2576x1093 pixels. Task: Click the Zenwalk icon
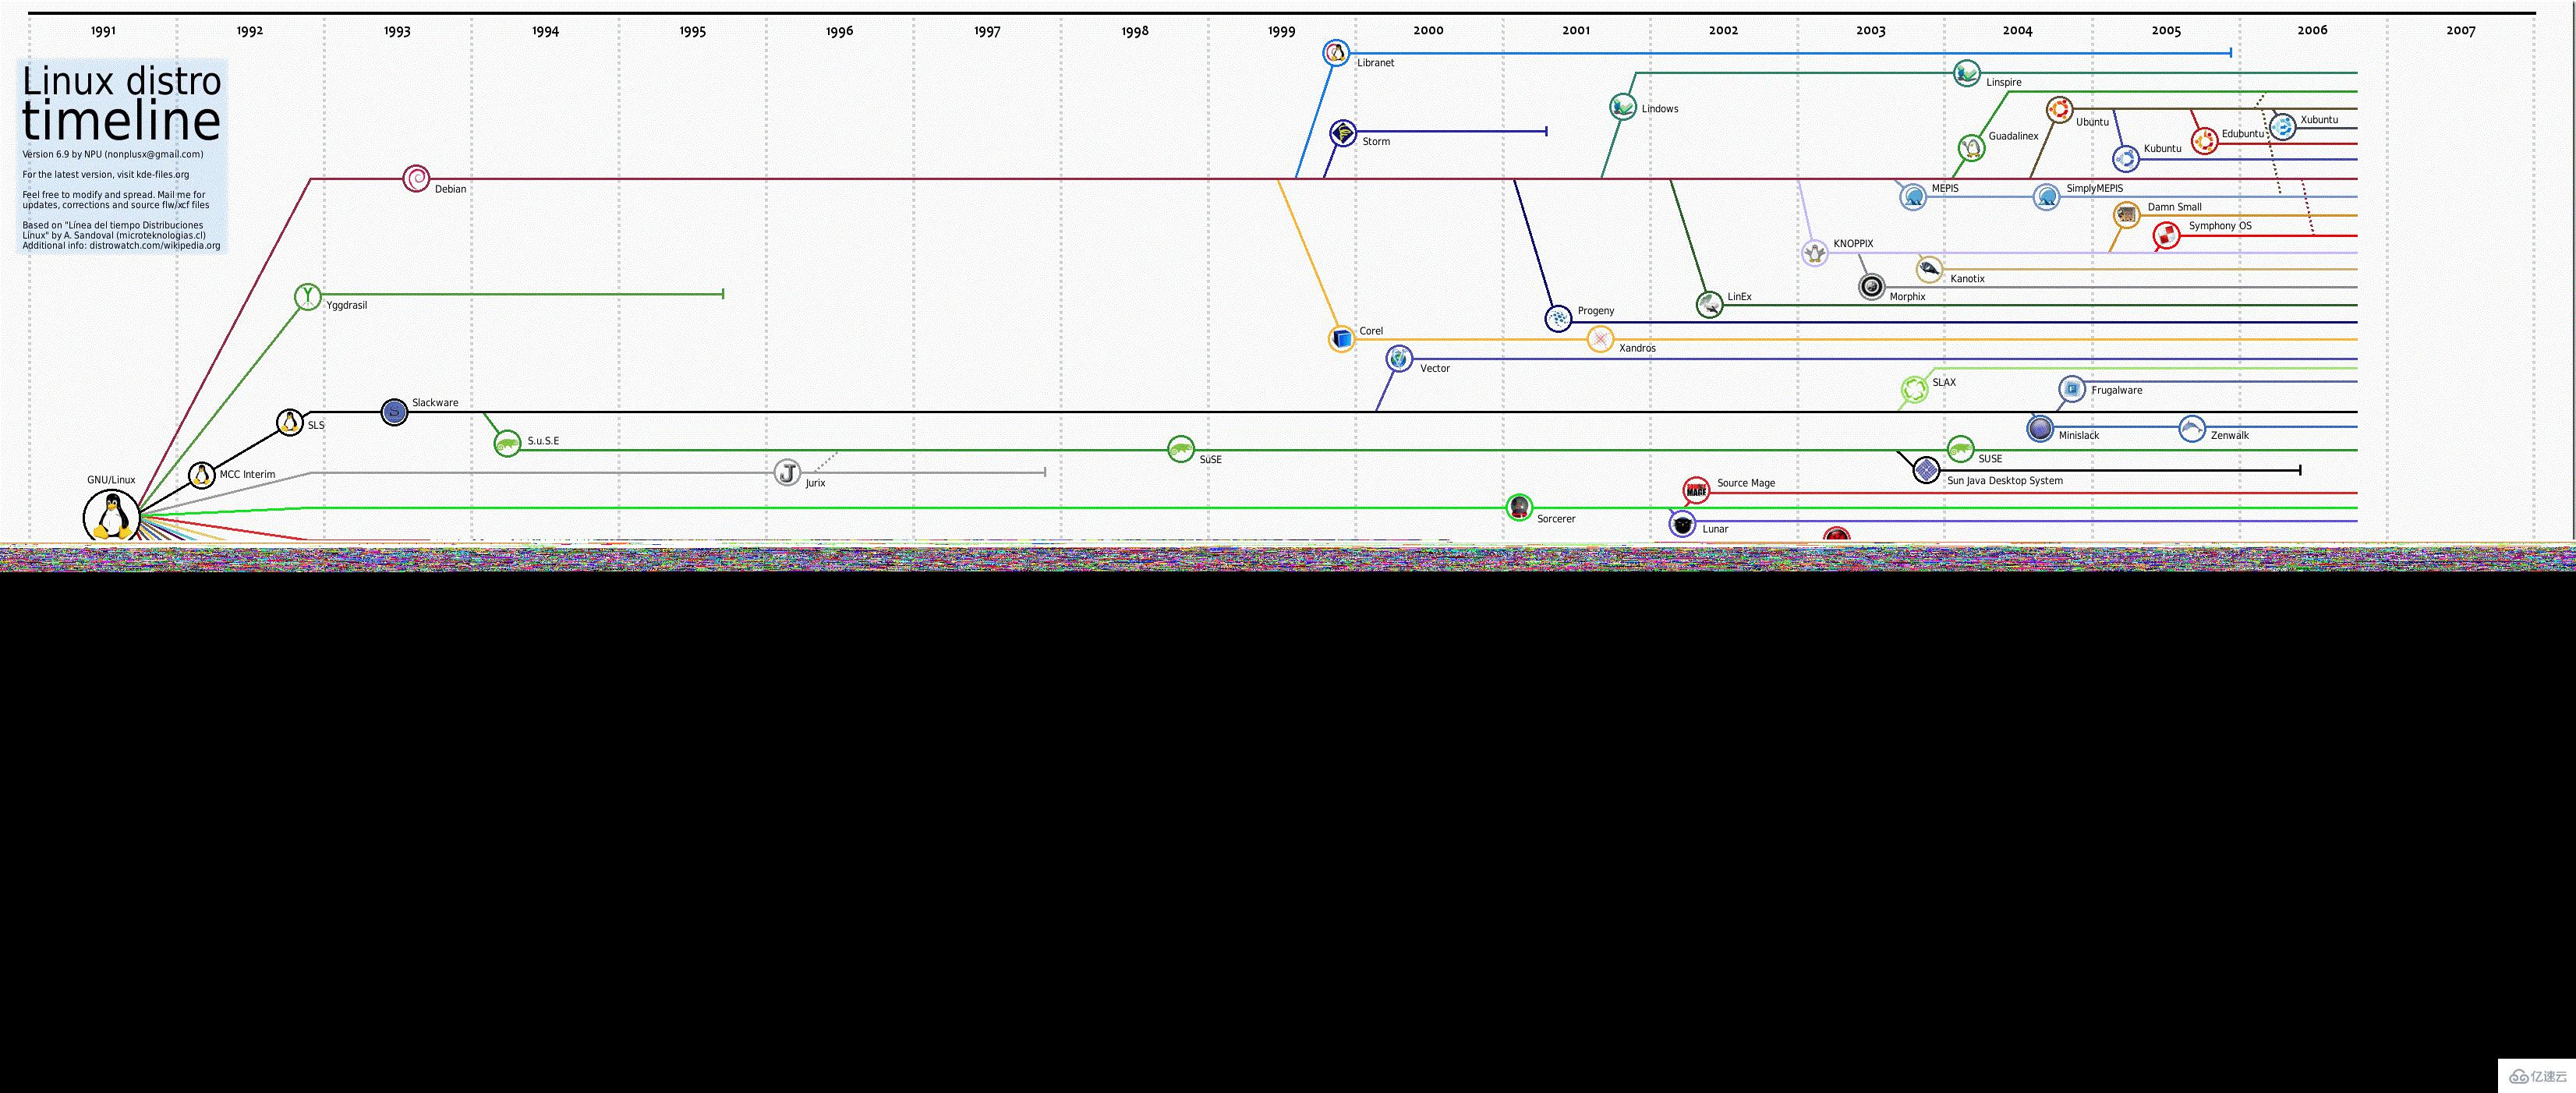tap(2192, 429)
